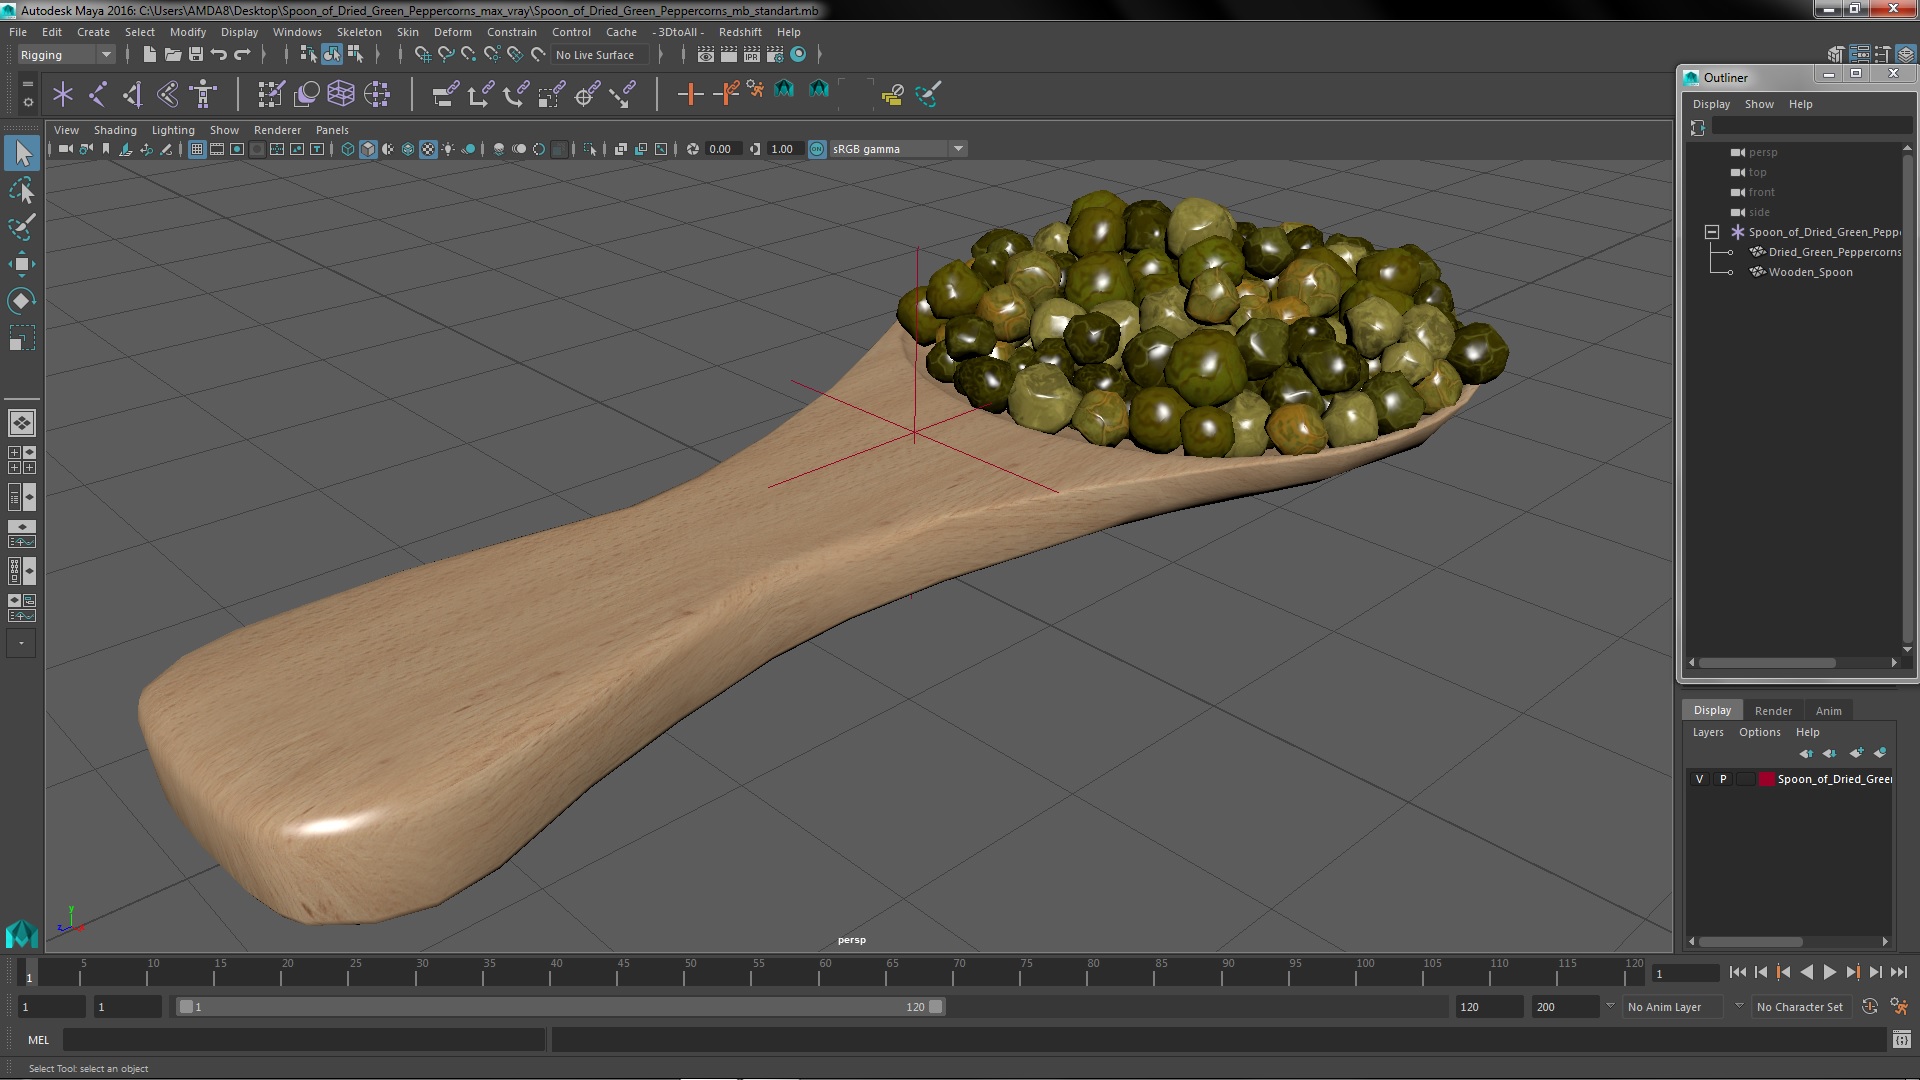Create a locator from the rigging shelf
1920x1080 pixels.
(63, 95)
